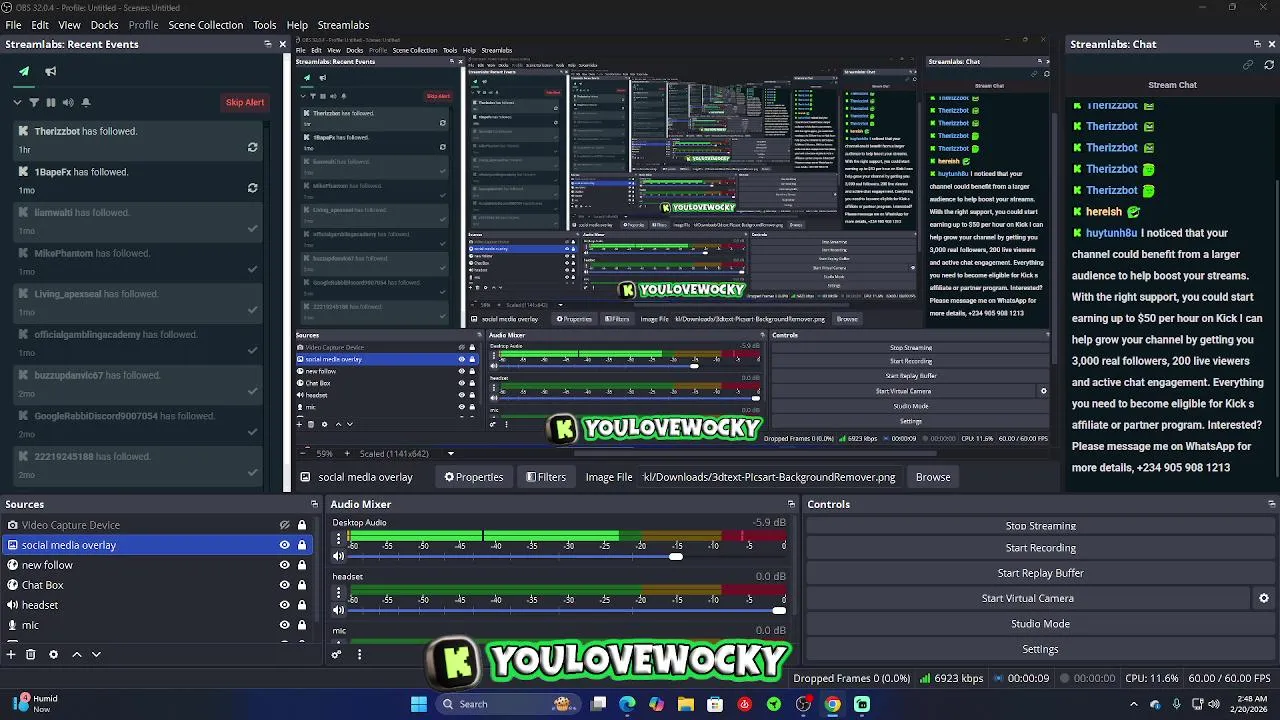This screenshot has height=720, width=1280.
Task: Mute Desktop Audio using its speaker icon
Action: 338,556
